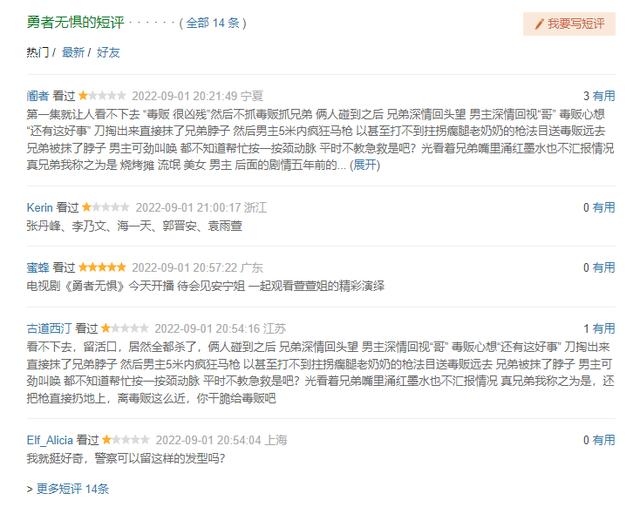Select the 热门 sorting tab

(x=38, y=52)
